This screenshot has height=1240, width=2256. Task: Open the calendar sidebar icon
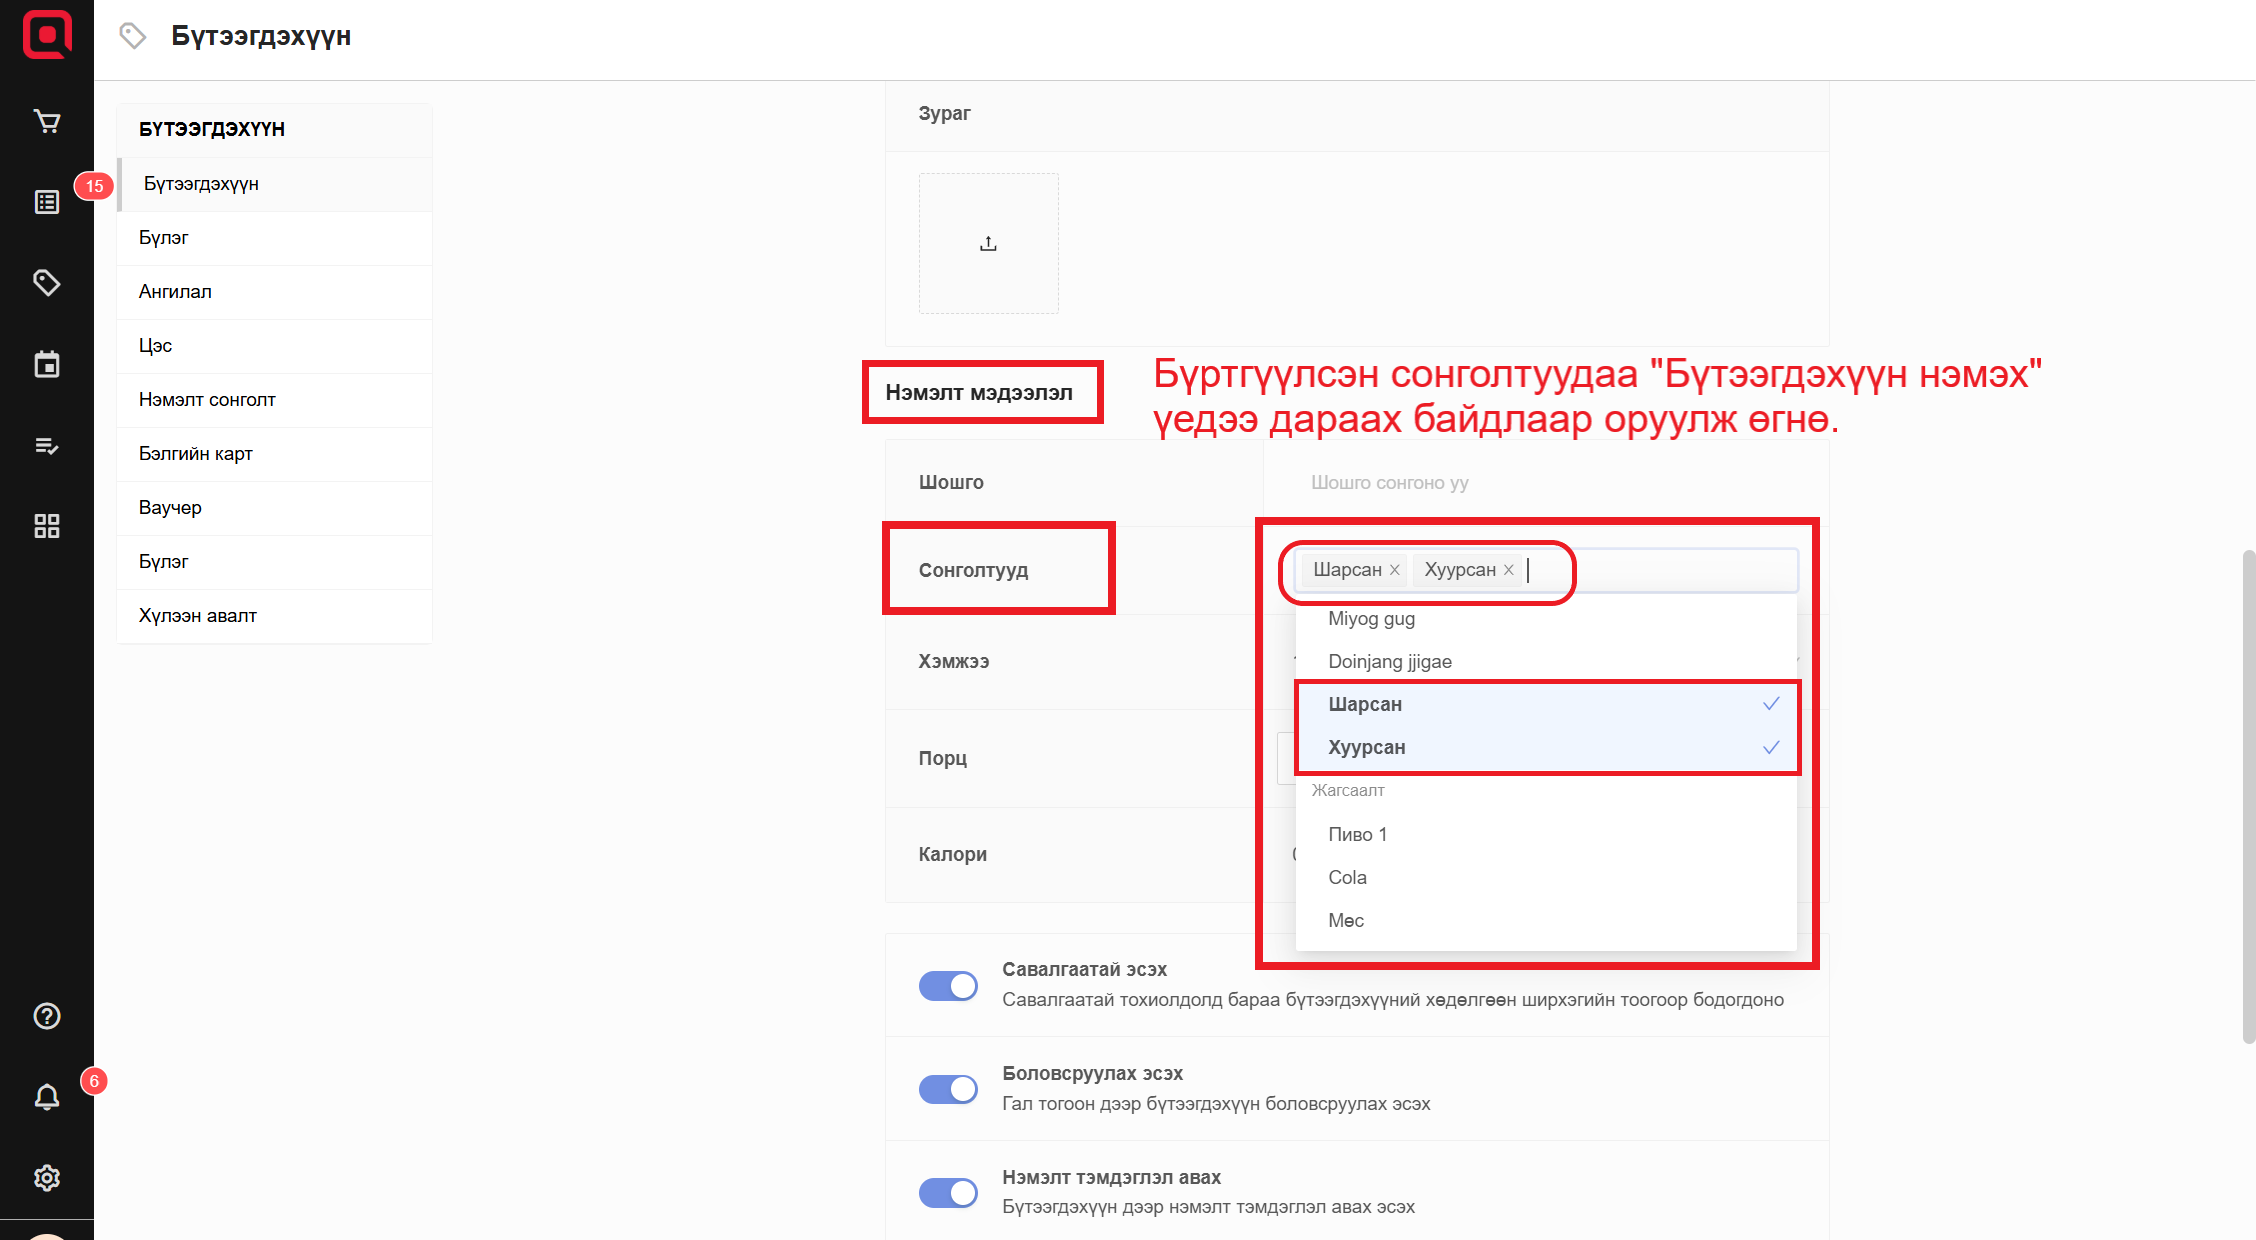pyautogui.click(x=47, y=364)
